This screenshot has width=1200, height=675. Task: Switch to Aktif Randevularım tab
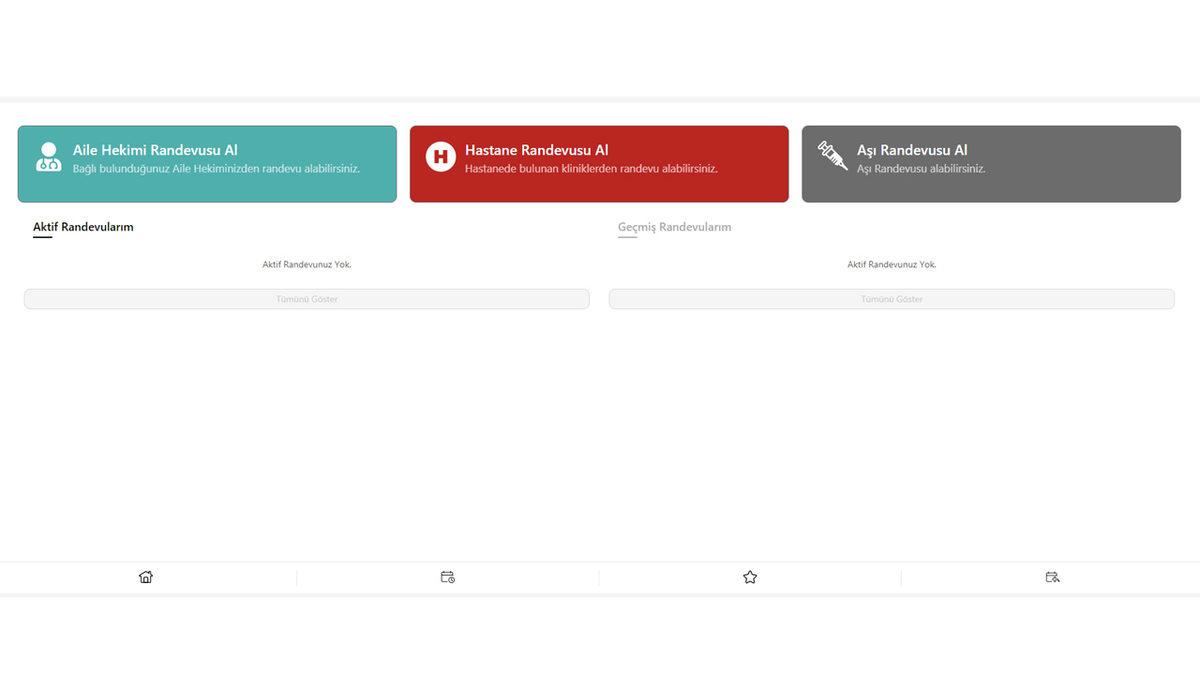pyautogui.click(x=83, y=227)
